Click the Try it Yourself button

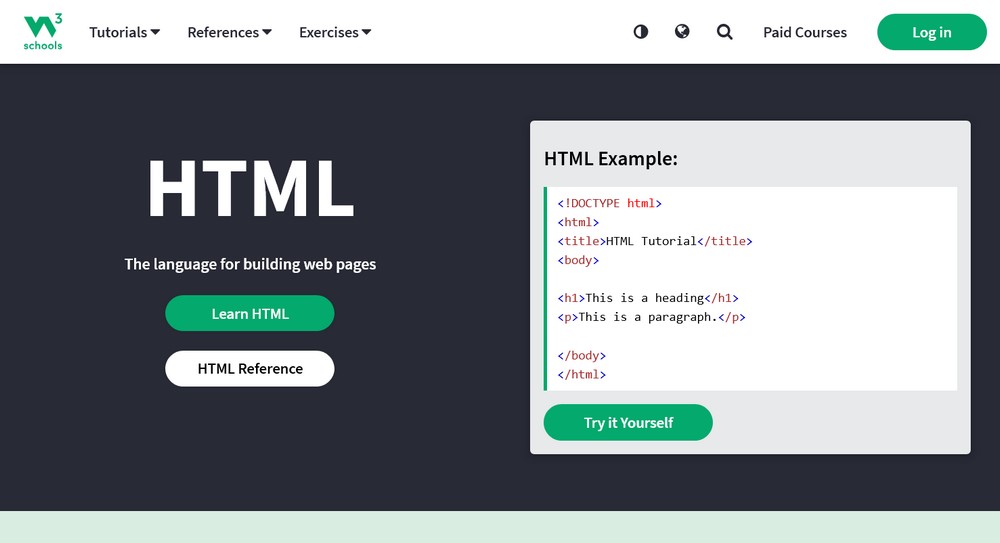click(628, 422)
